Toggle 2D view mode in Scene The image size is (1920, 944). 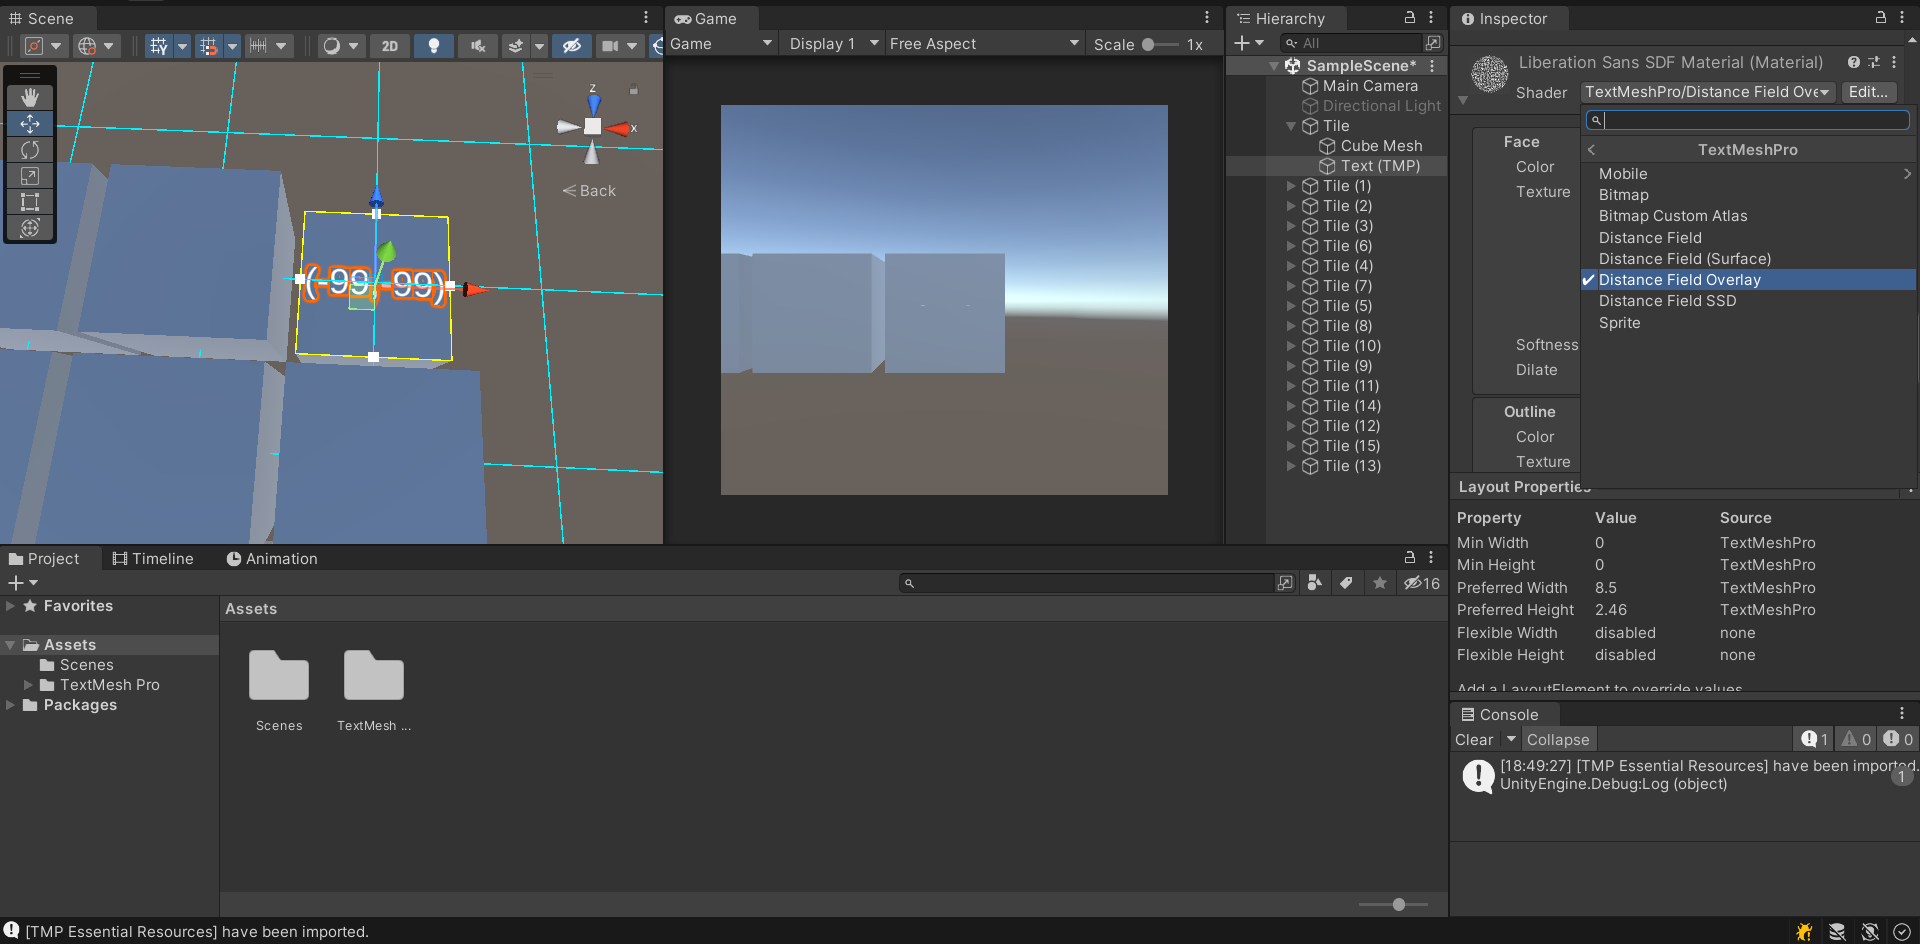pos(390,45)
